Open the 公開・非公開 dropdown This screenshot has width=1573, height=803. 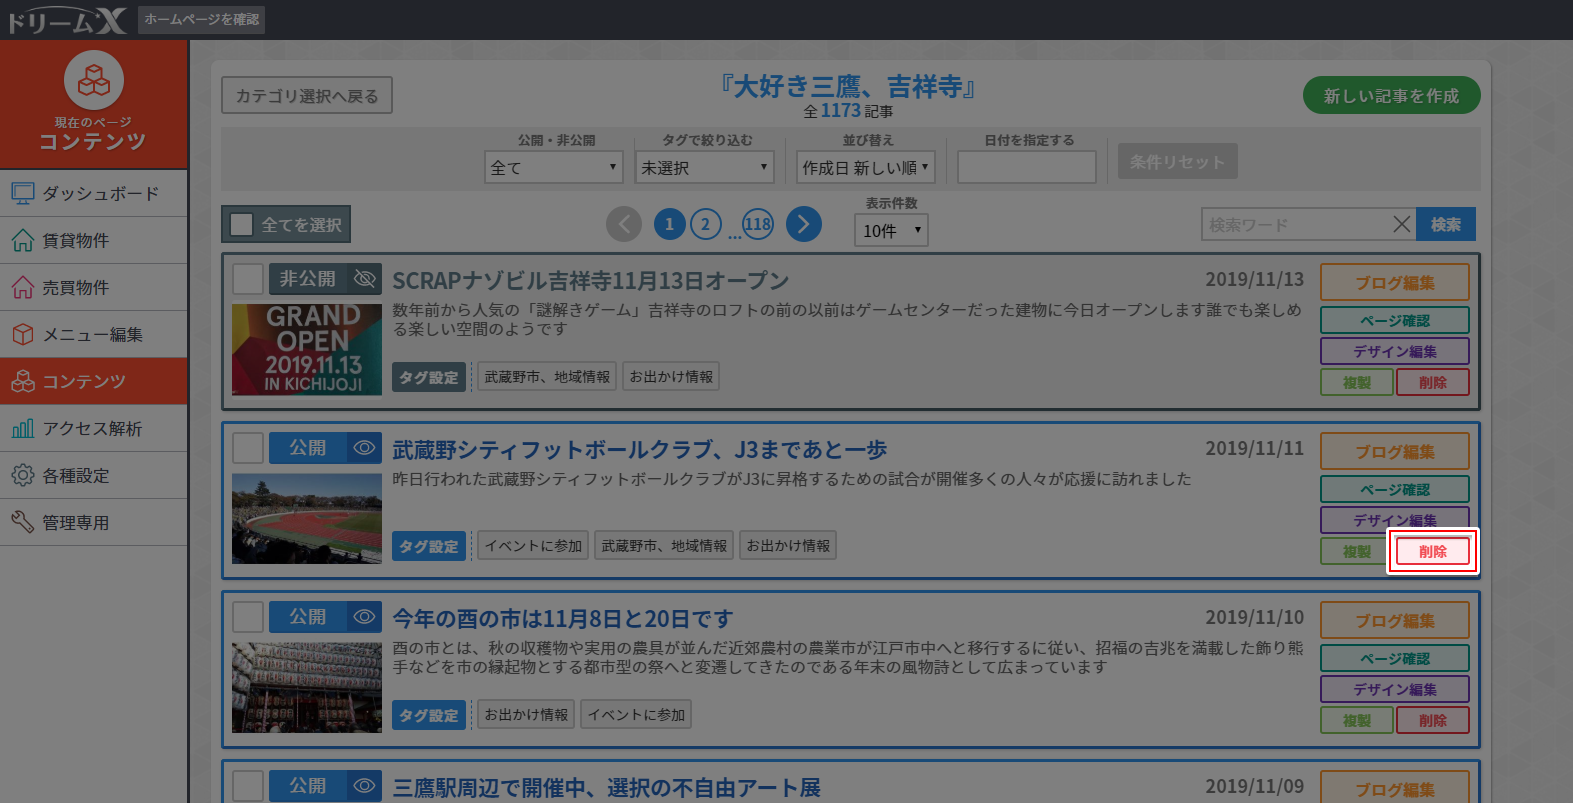[x=554, y=167]
